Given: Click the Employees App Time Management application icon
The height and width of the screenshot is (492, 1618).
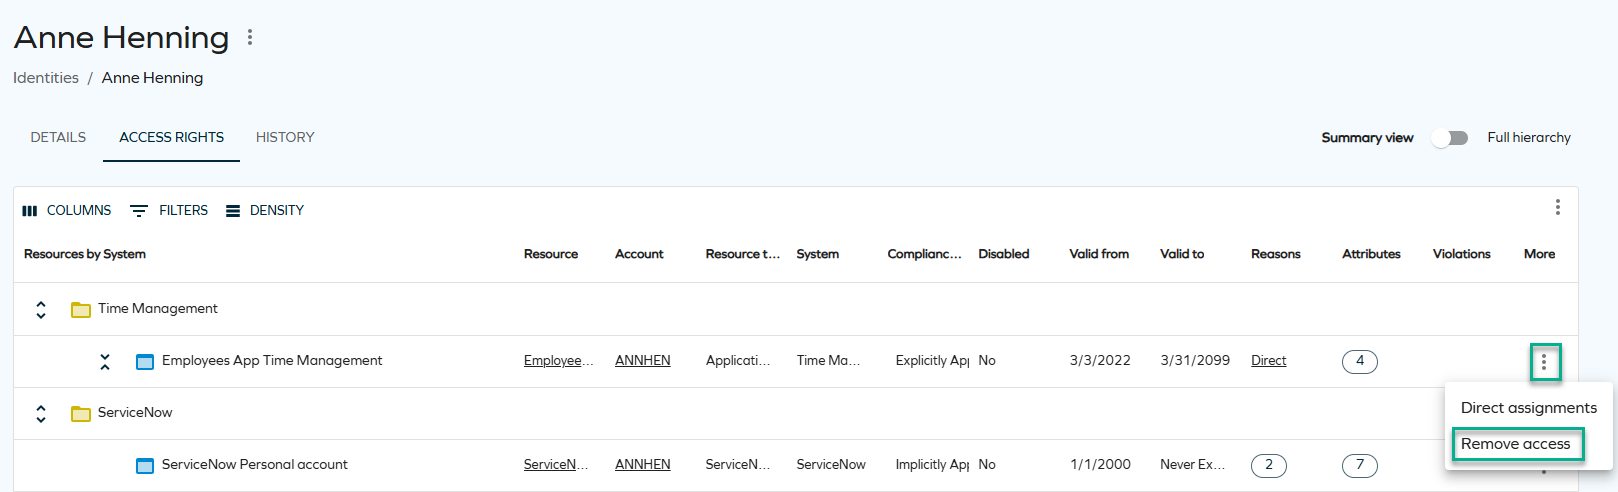Looking at the screenshot, I should 145,361.
